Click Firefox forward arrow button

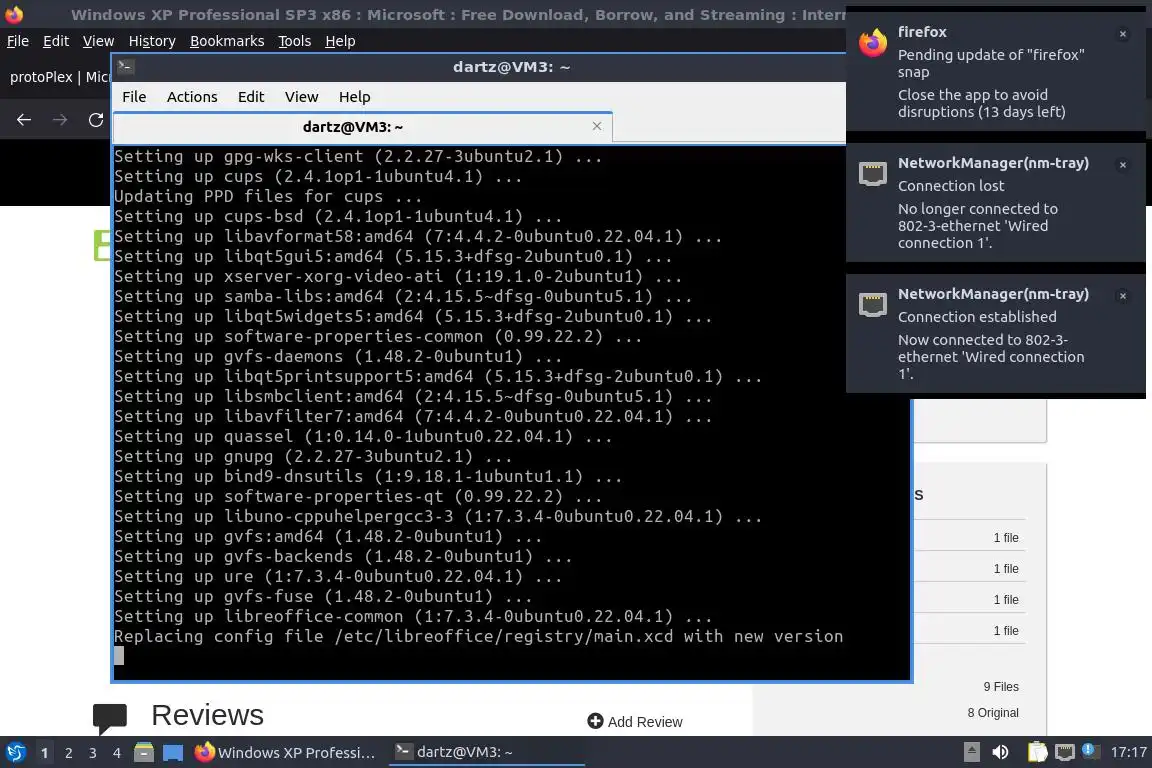pos(60,120)
